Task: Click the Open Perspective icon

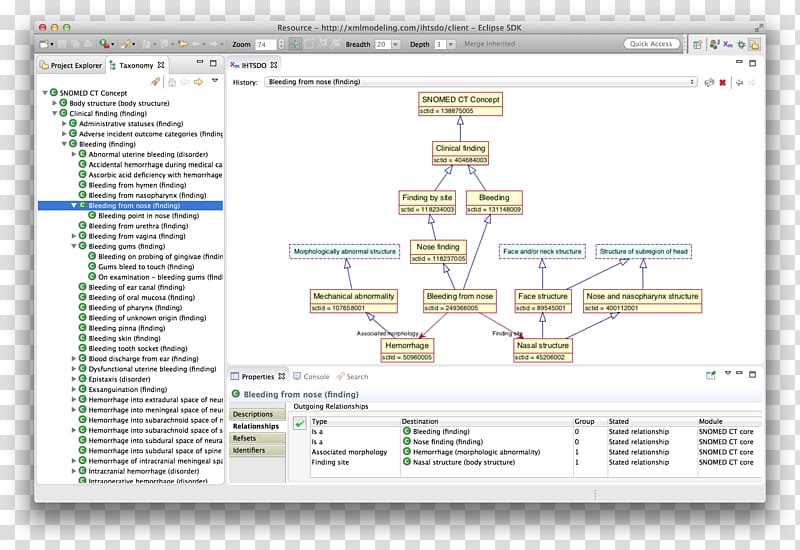Action: [x=697, y=44]
